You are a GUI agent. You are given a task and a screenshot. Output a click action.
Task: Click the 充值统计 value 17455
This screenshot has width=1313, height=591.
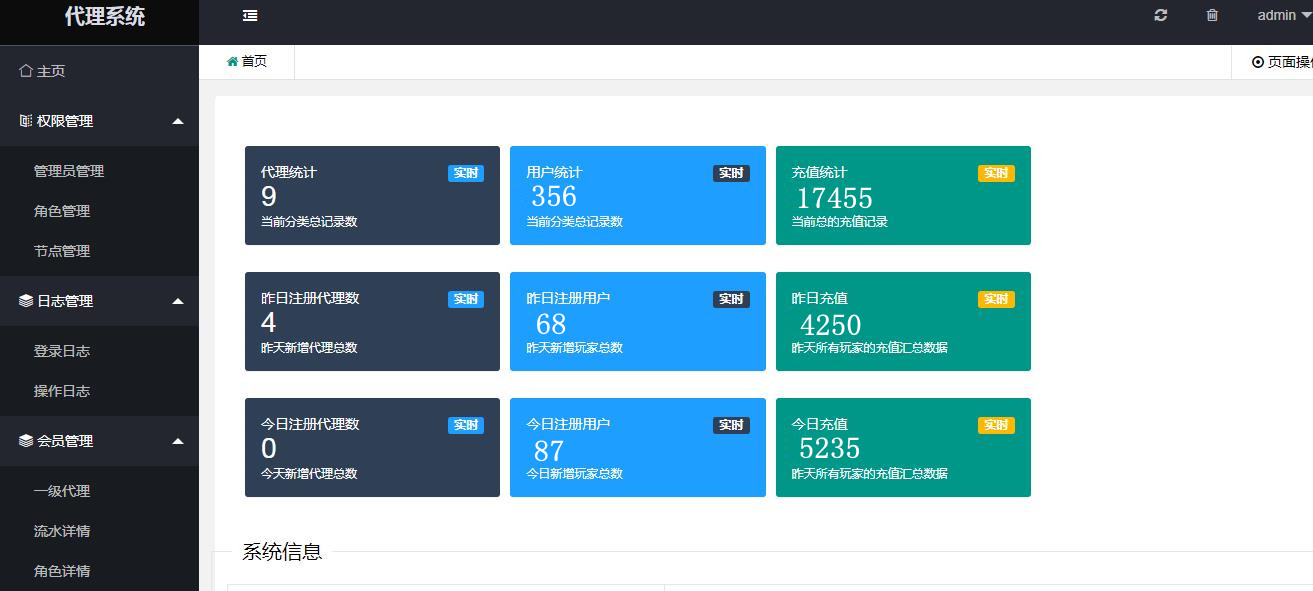point(834,198)
